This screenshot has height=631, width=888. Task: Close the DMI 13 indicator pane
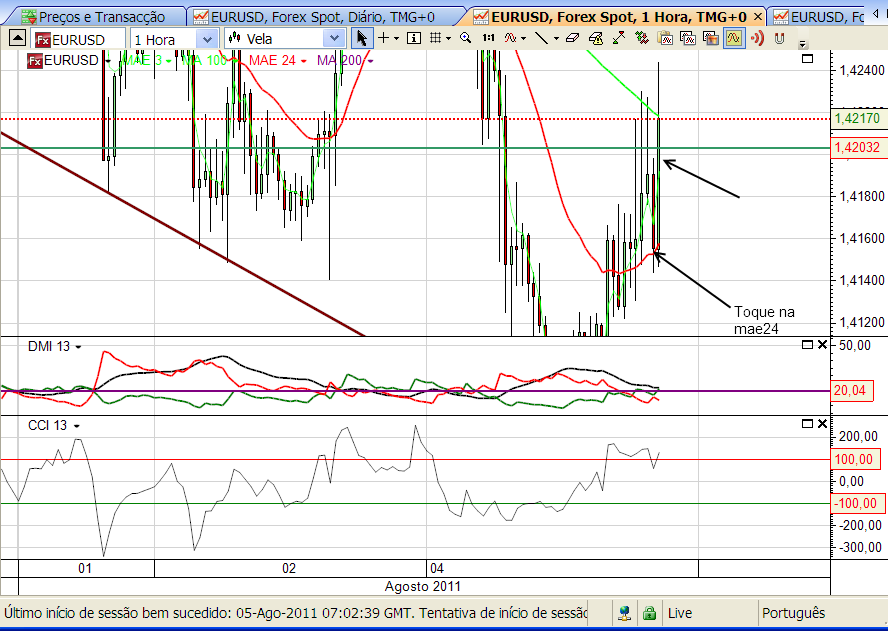coord(822,344)
